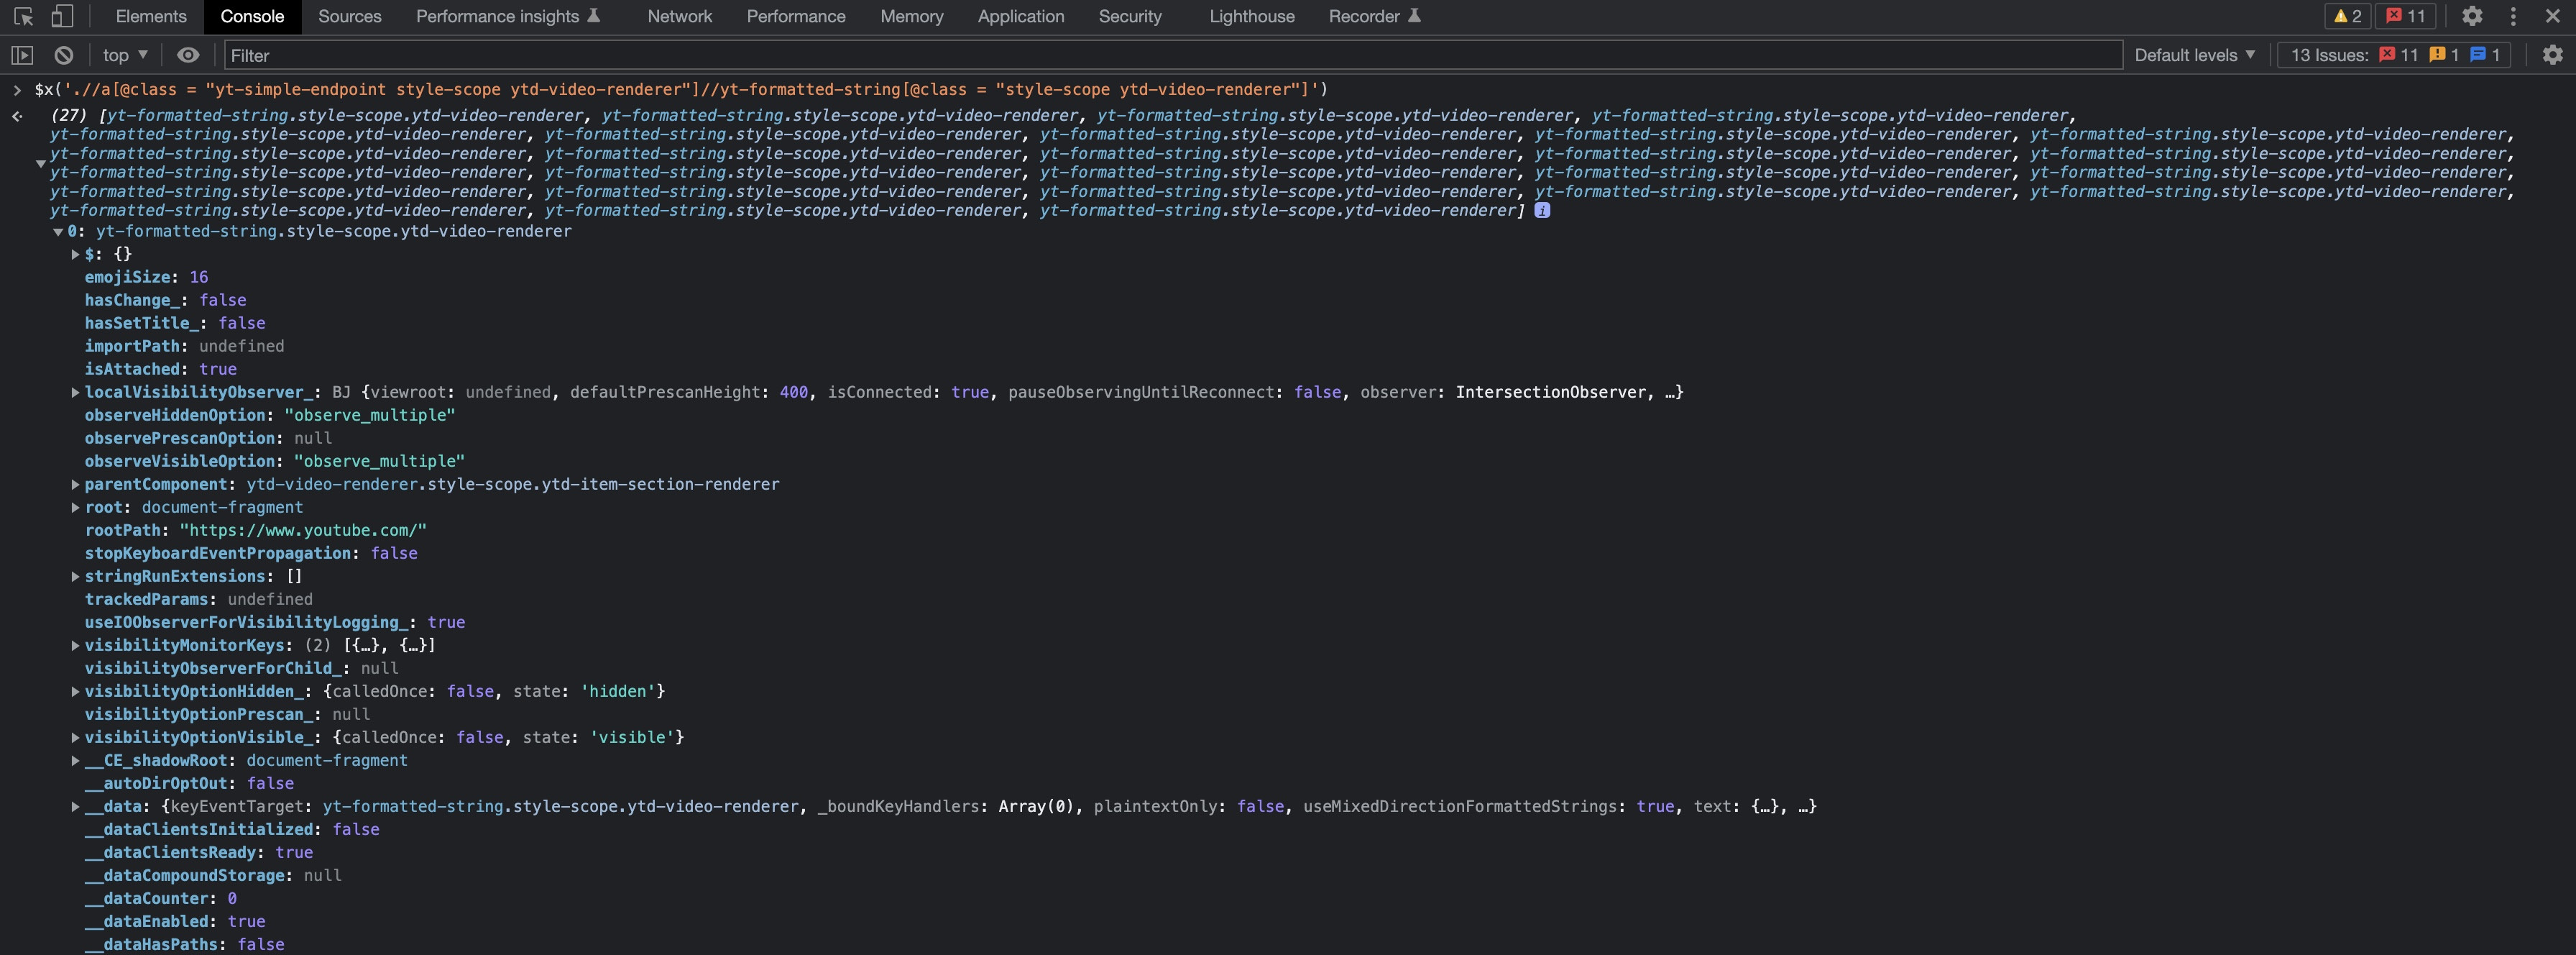2576x955 pixels.
Task: Expand the parentComponent property
Action: pos(75,485)
